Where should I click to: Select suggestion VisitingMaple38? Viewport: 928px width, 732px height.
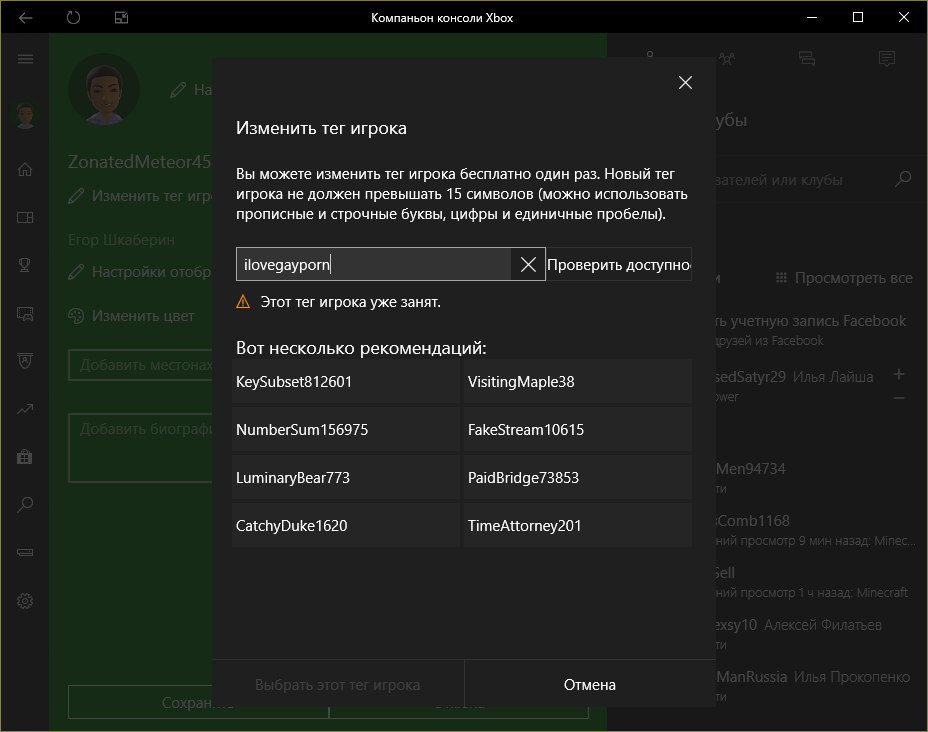[x=578, y=382]
